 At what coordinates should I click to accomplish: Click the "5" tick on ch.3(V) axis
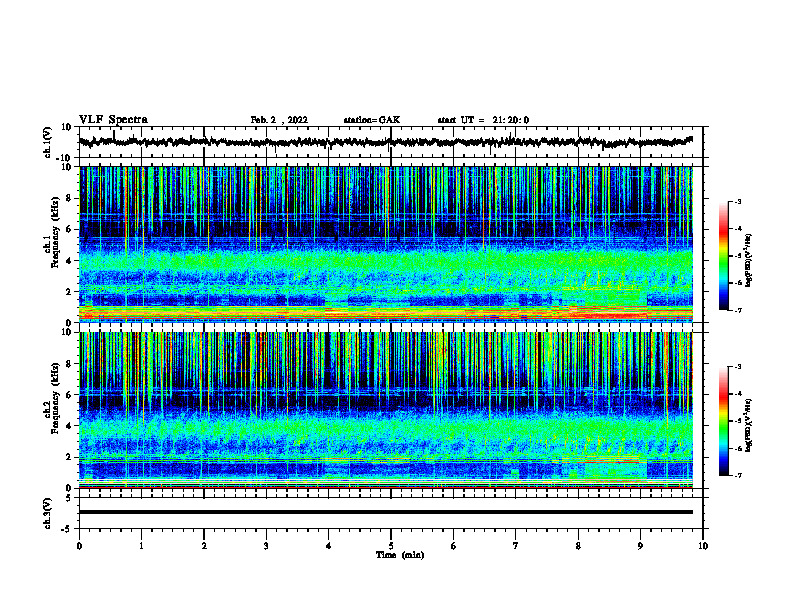70,498
